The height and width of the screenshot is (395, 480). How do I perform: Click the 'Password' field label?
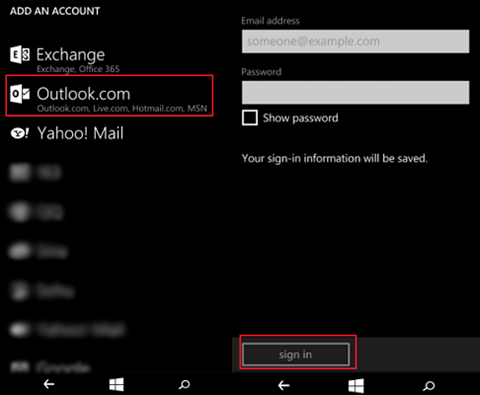coord(261,72)
